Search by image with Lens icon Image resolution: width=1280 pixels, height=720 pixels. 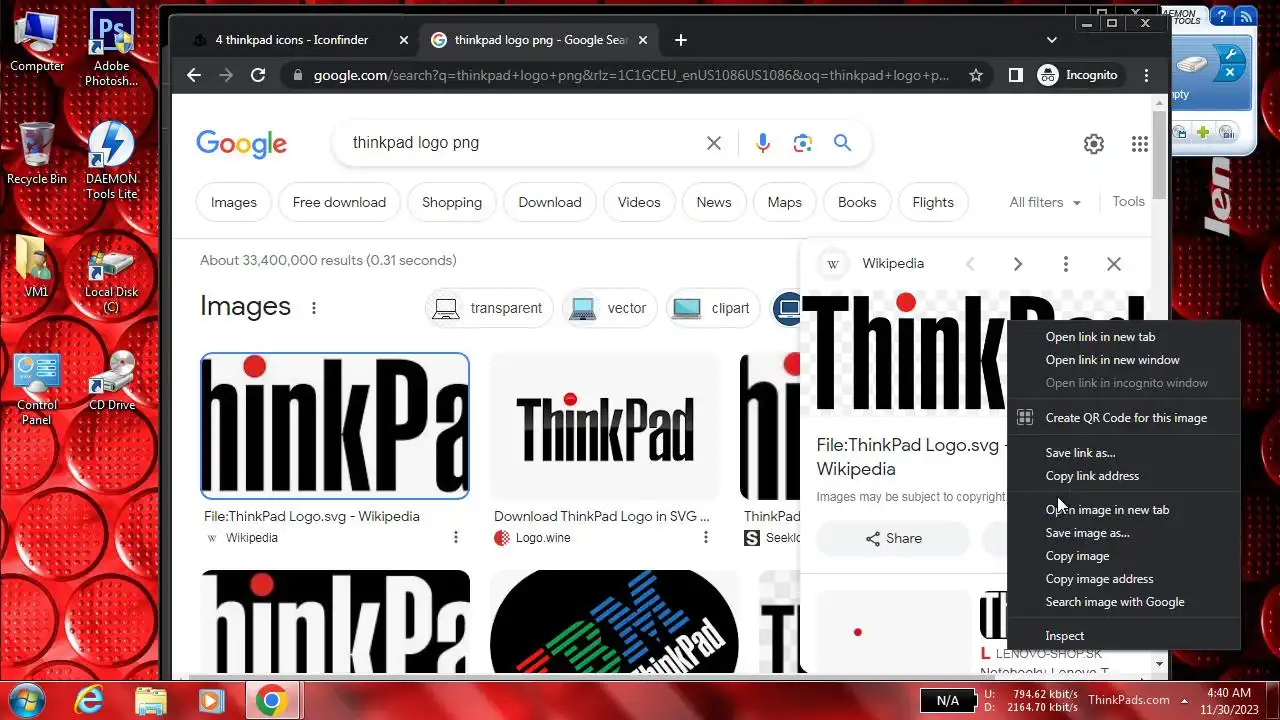click(x=802, y=143)
